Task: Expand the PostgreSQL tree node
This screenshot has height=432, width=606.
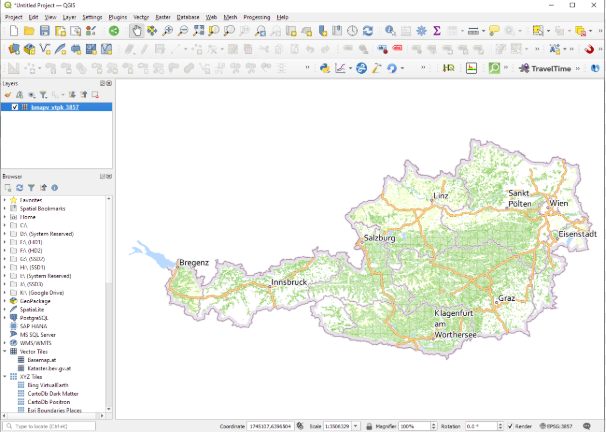Action: point(5,317)
